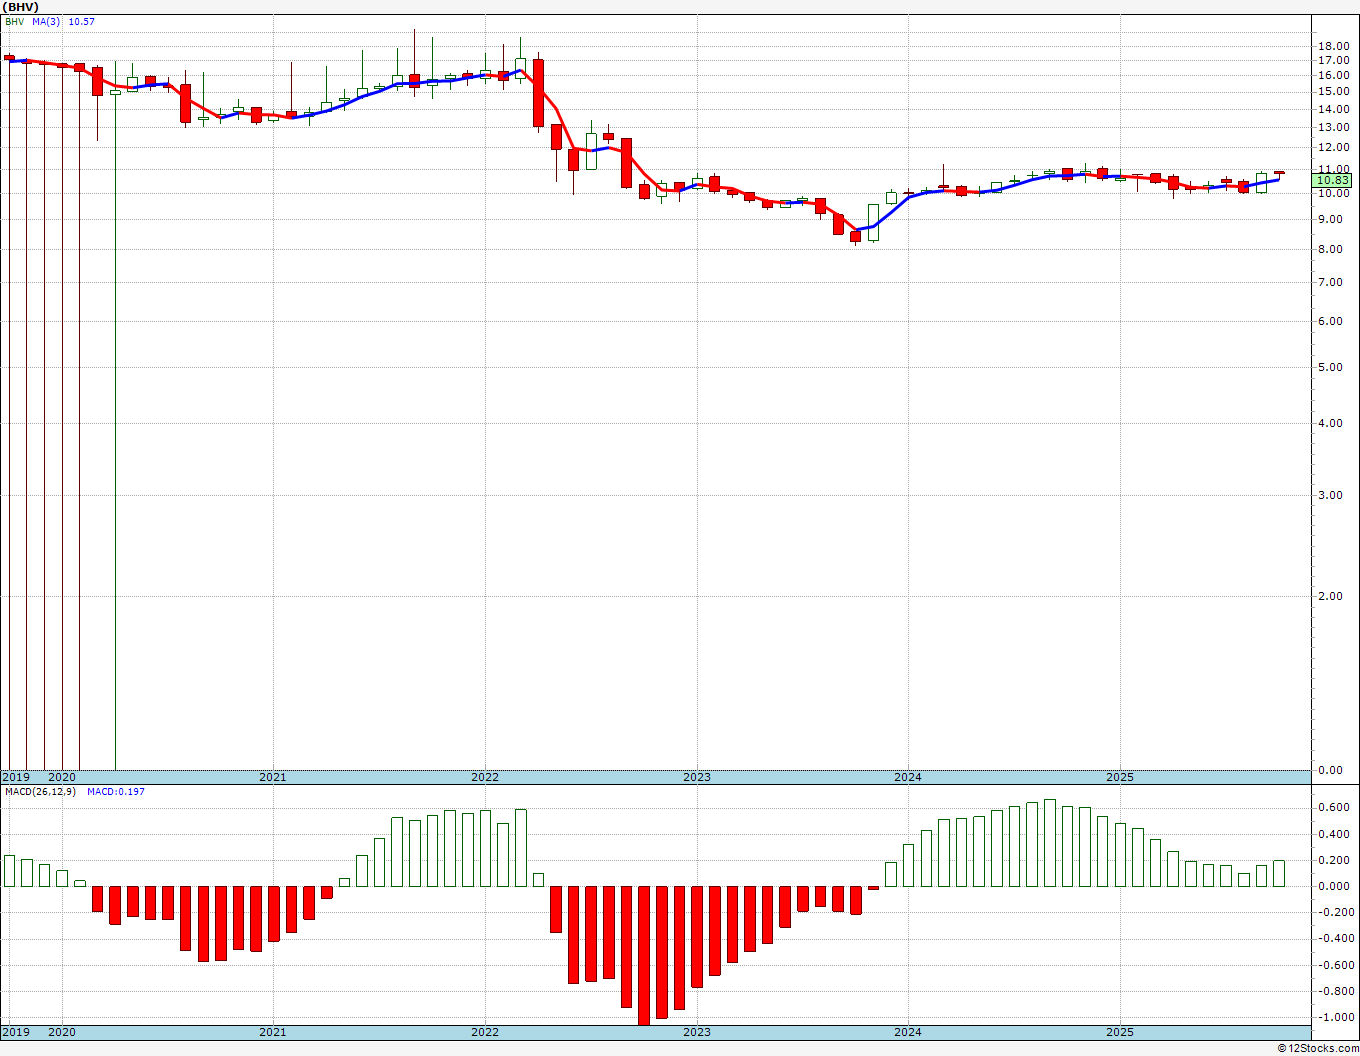Click 2023 on the price chart time axis
Screen dimensions: 1360x1056
point(697,777)
